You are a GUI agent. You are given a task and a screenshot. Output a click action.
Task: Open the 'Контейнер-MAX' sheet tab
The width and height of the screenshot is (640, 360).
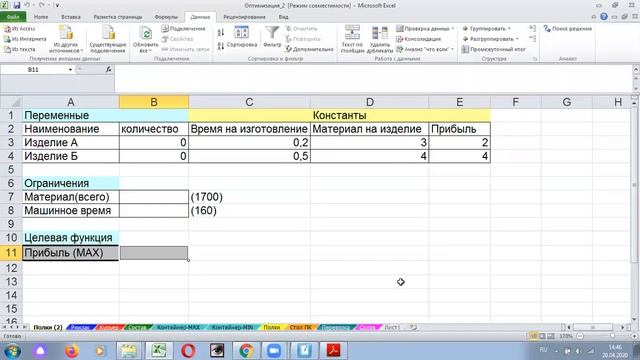[x=178, y=327]
